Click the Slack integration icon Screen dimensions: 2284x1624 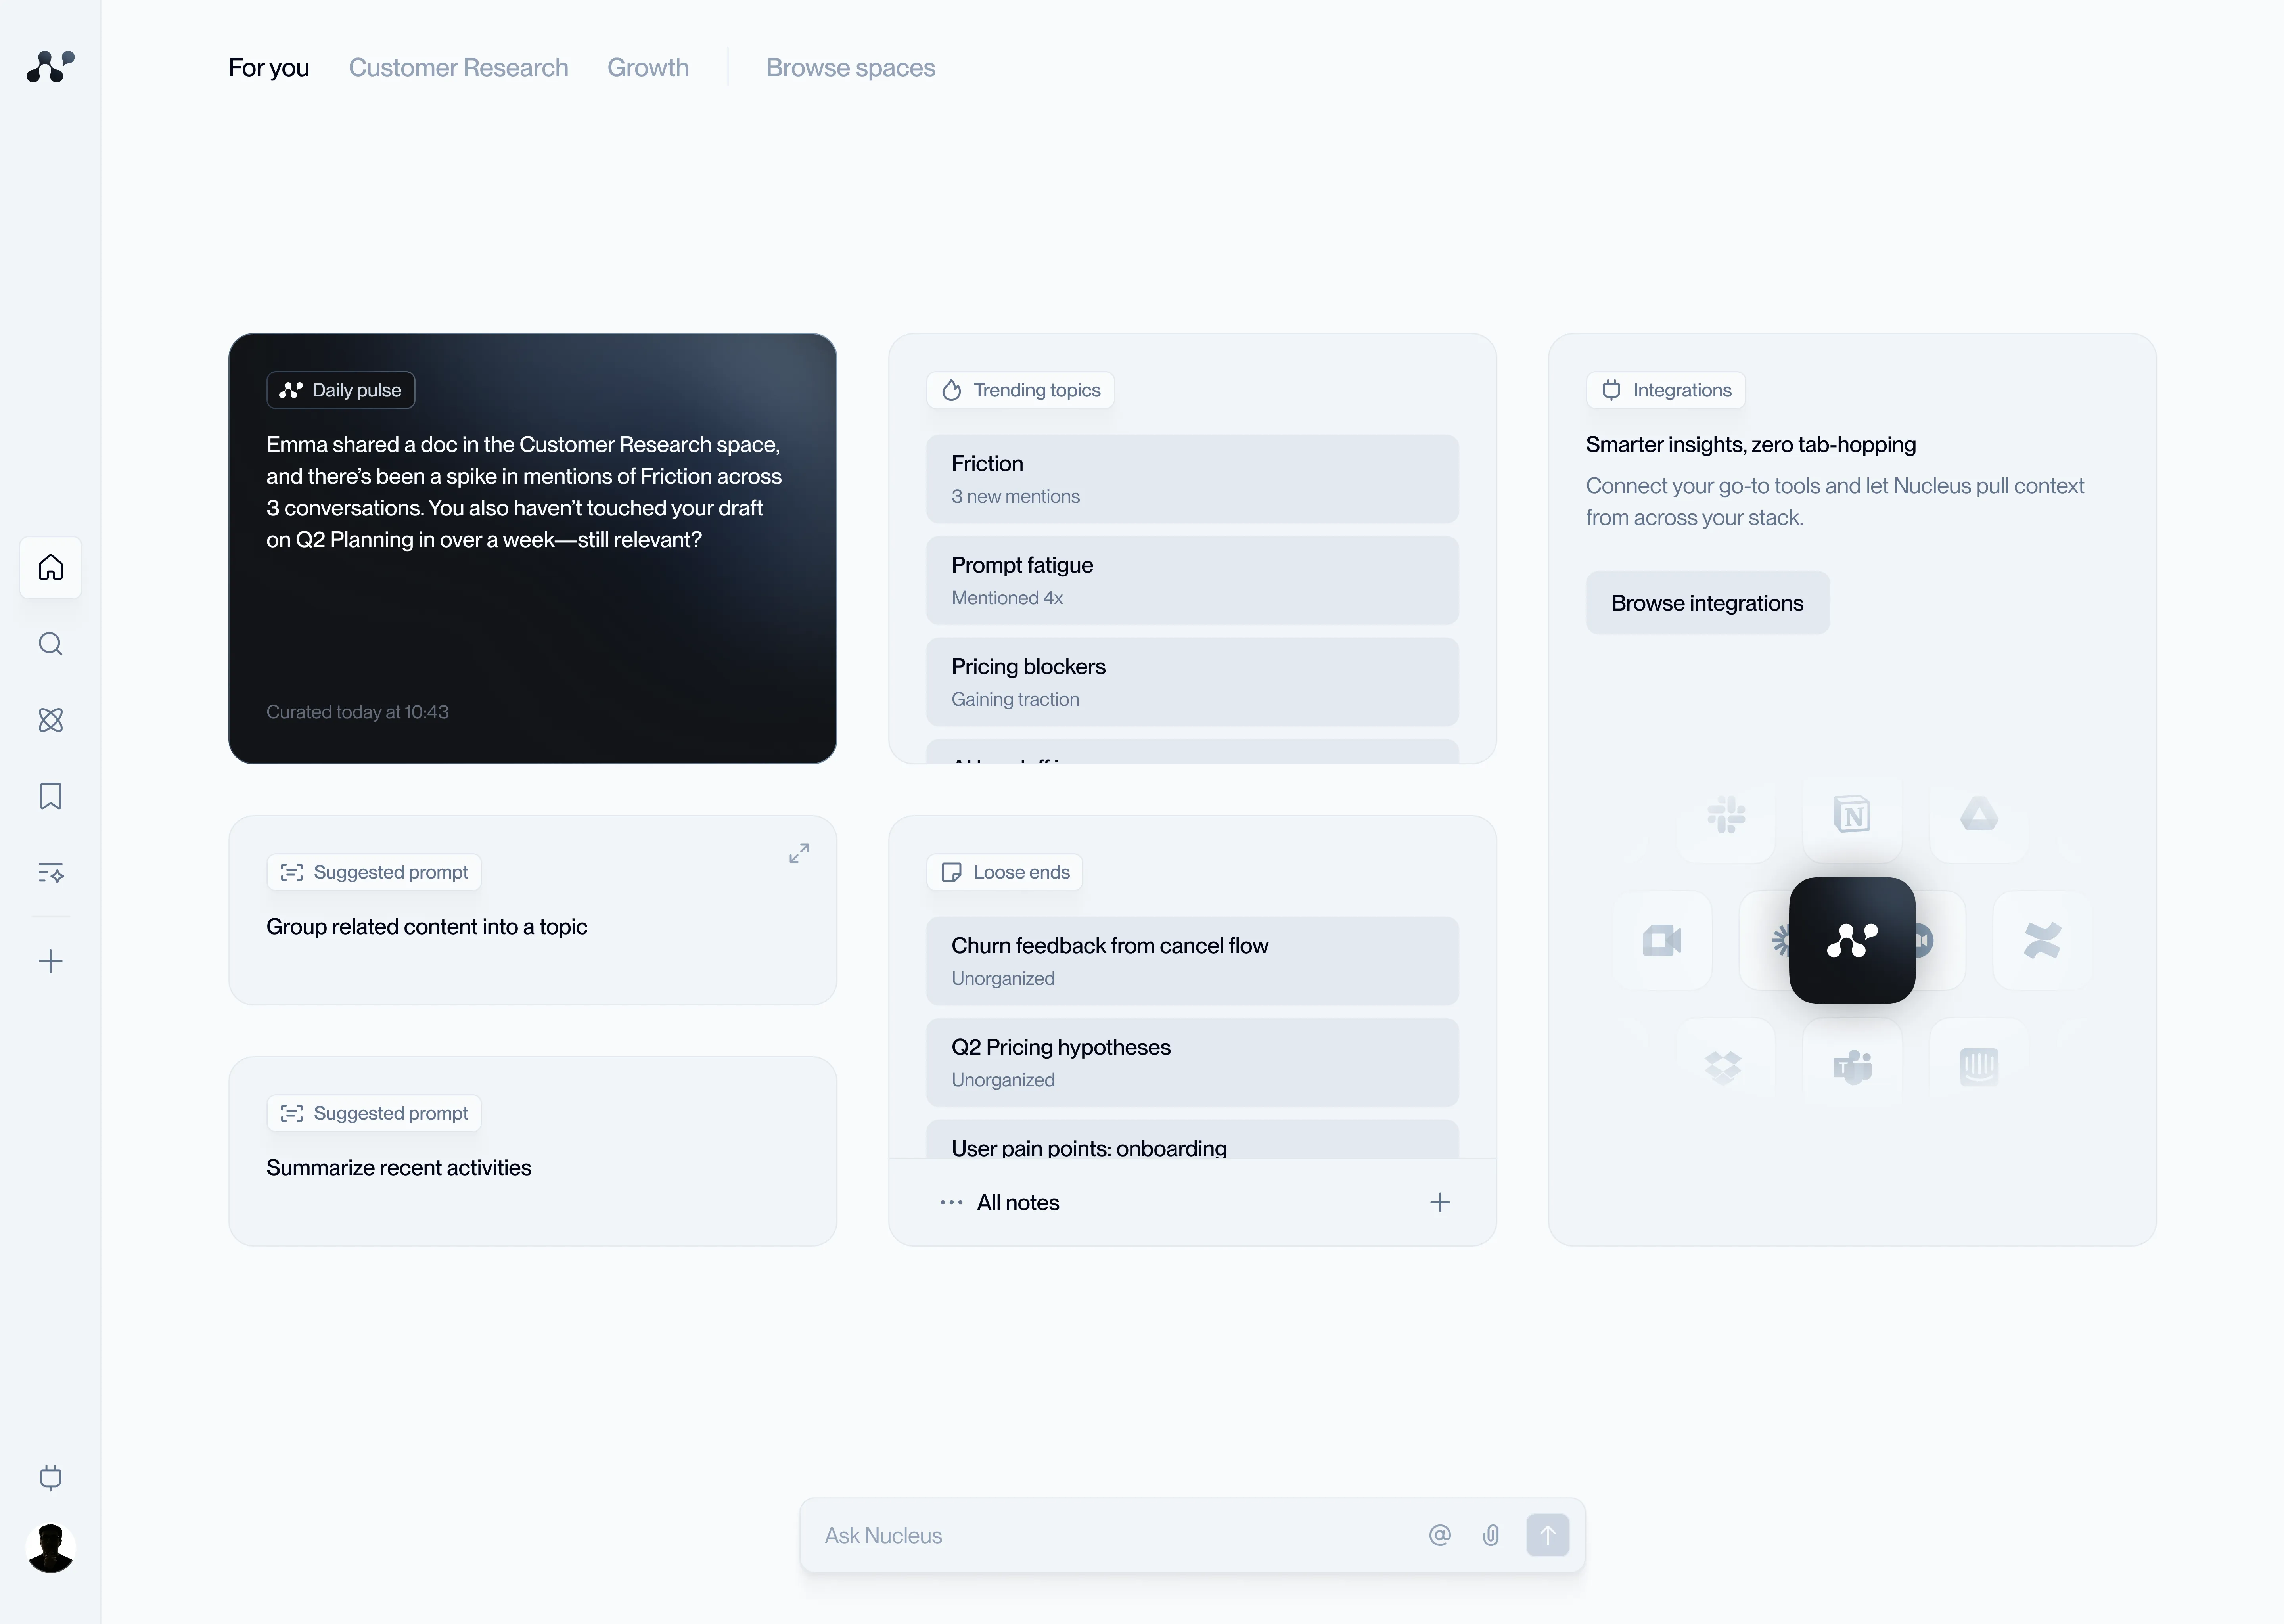point(1727,815)
